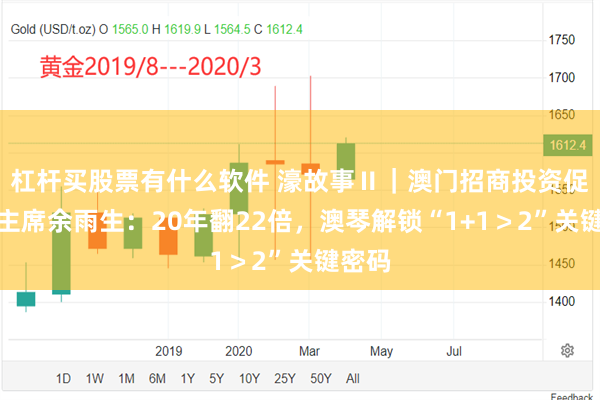Click the 1400 price axis value
This screenshot has height=400, width=600.
point(562,302)
